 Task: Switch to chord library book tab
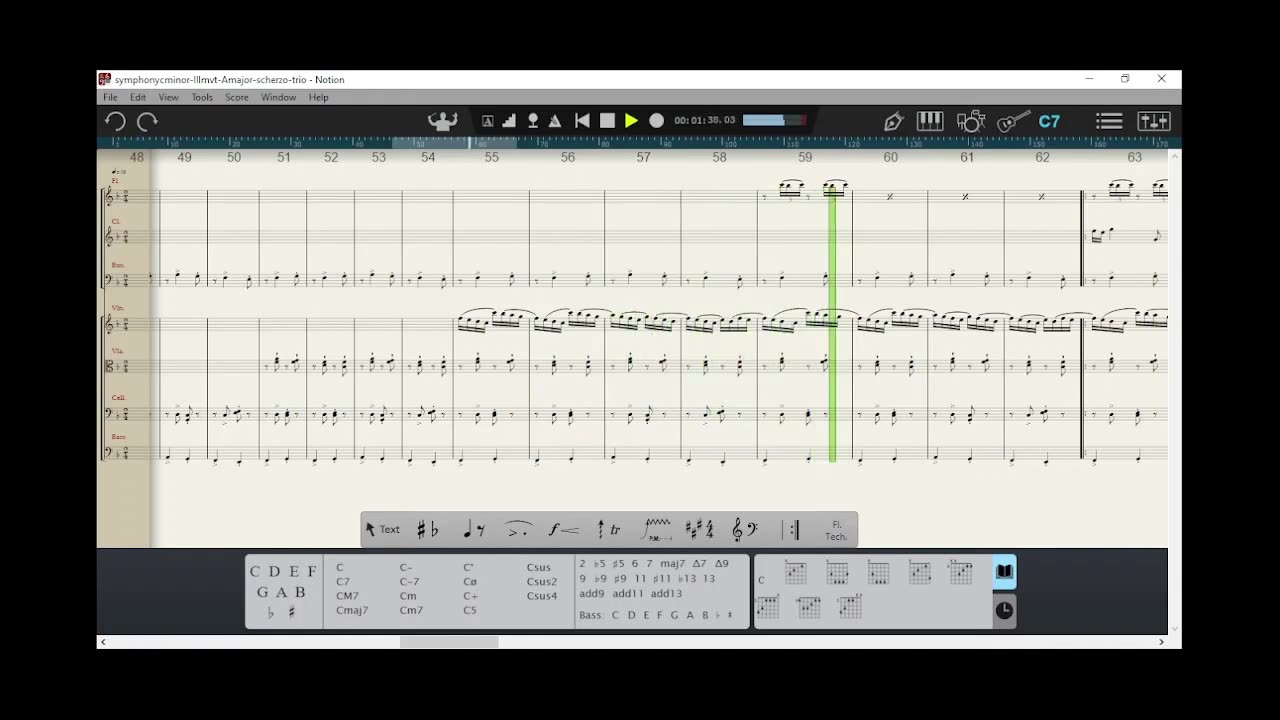click(x=1004, y=572)
